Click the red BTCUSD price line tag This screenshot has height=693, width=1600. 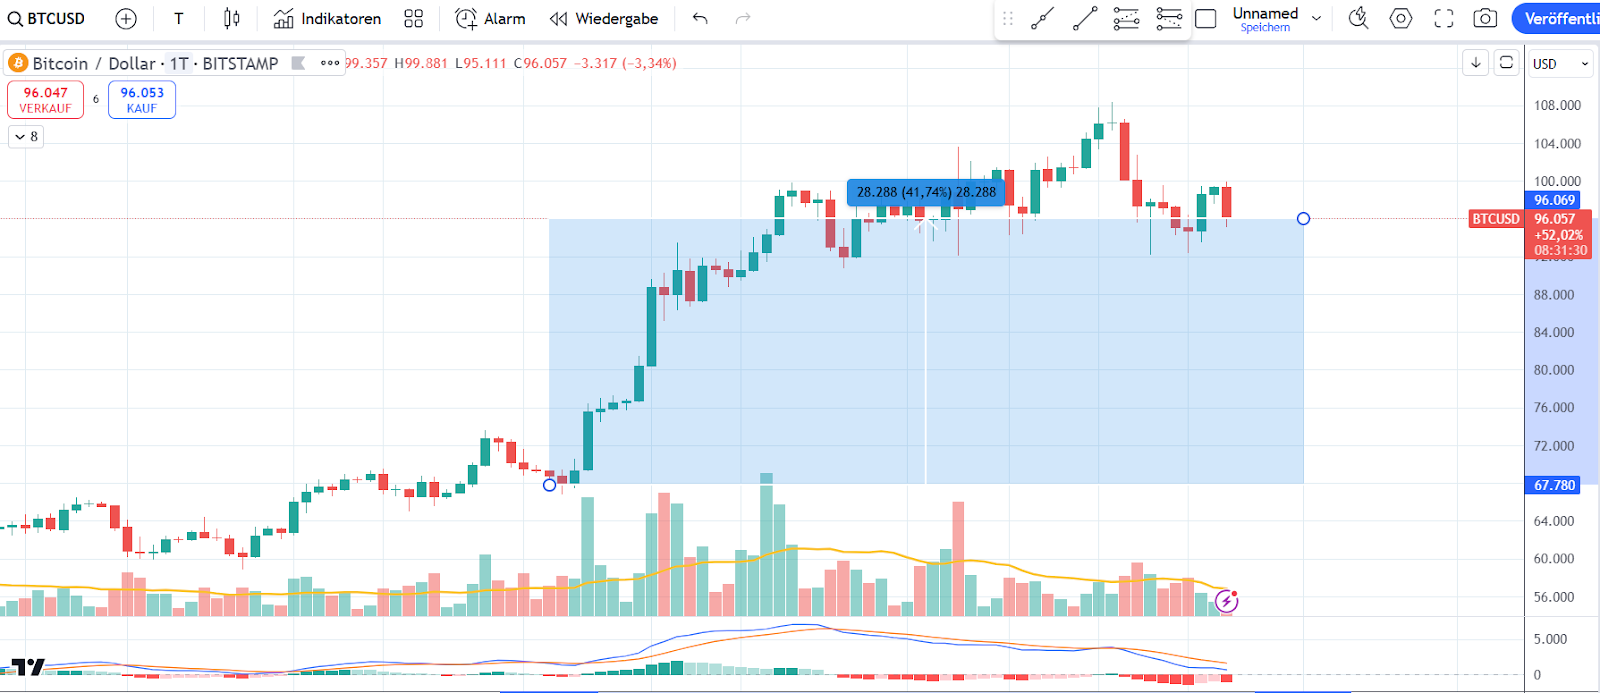(x=1496, y=218)
